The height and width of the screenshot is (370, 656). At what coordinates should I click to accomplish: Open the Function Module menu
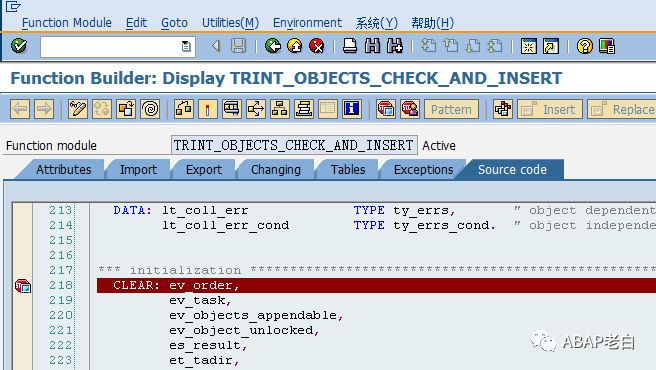(x=67, y=23)
